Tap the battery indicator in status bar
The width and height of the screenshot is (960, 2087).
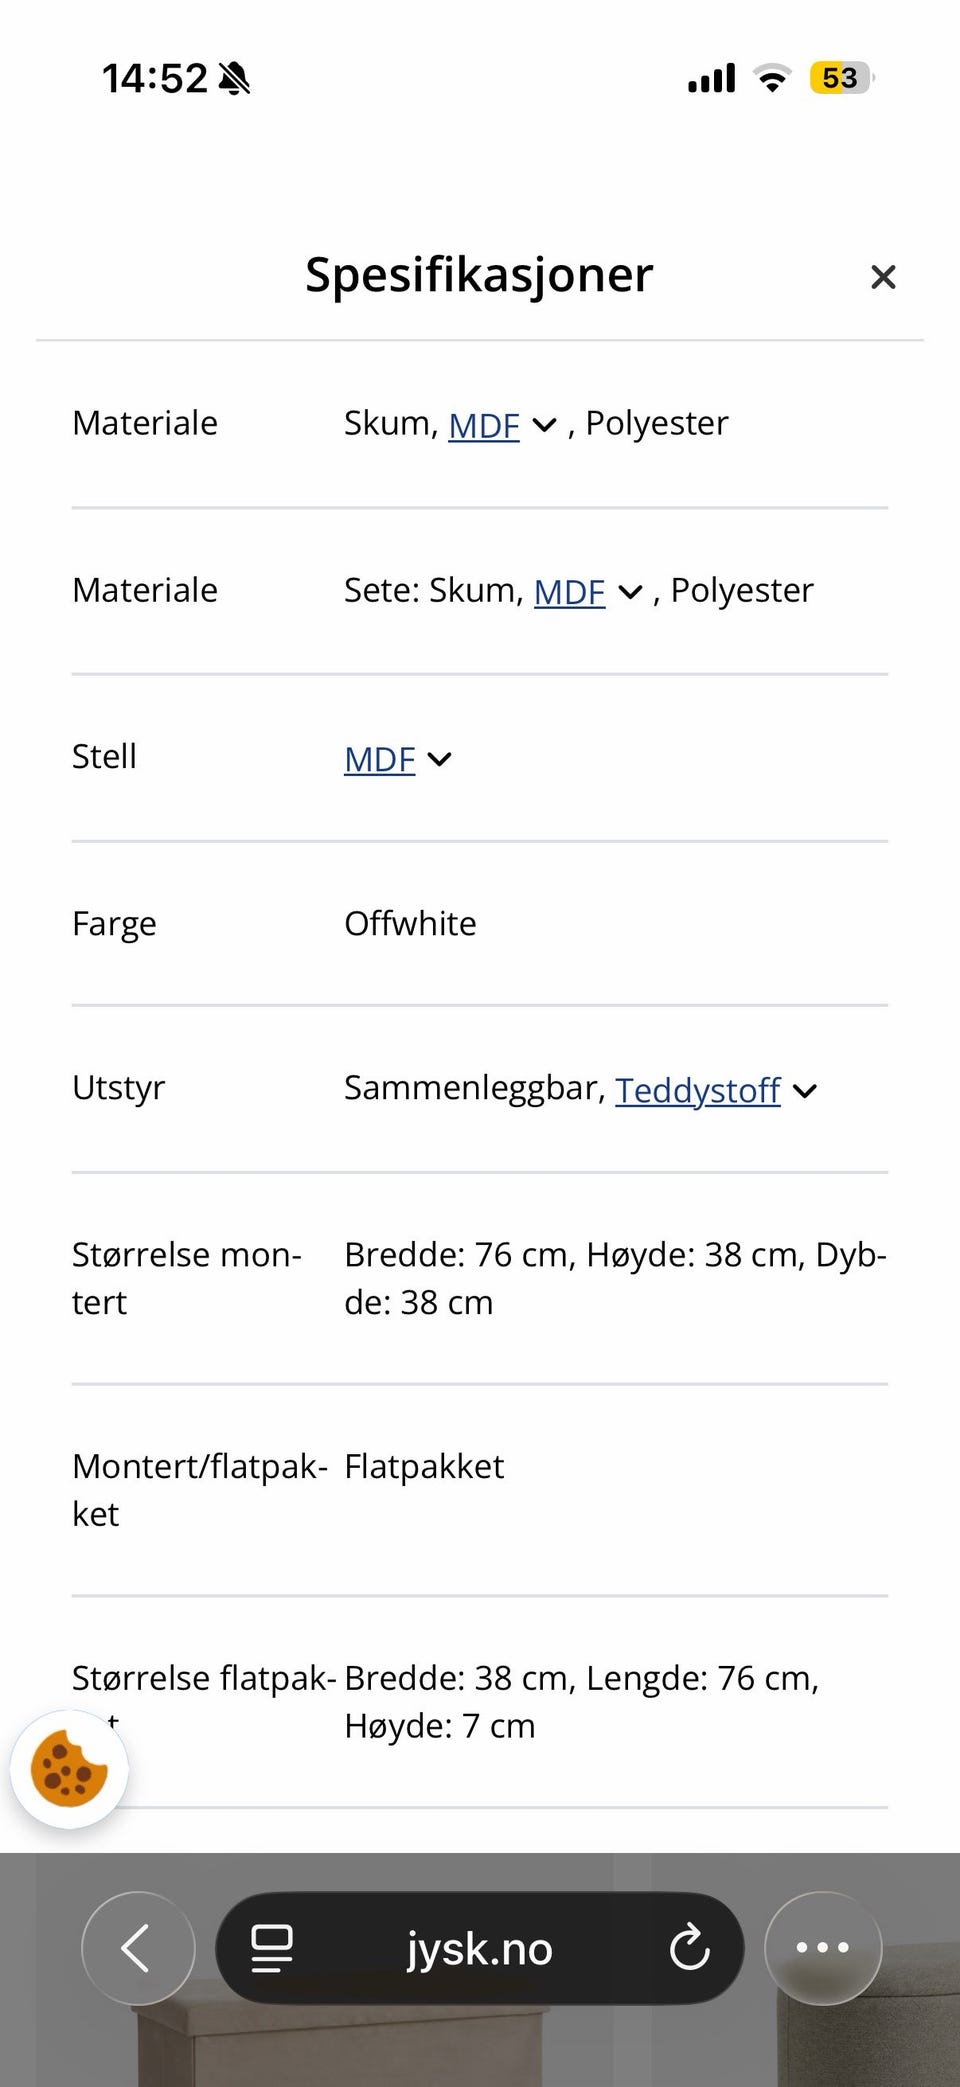[841, 78]
